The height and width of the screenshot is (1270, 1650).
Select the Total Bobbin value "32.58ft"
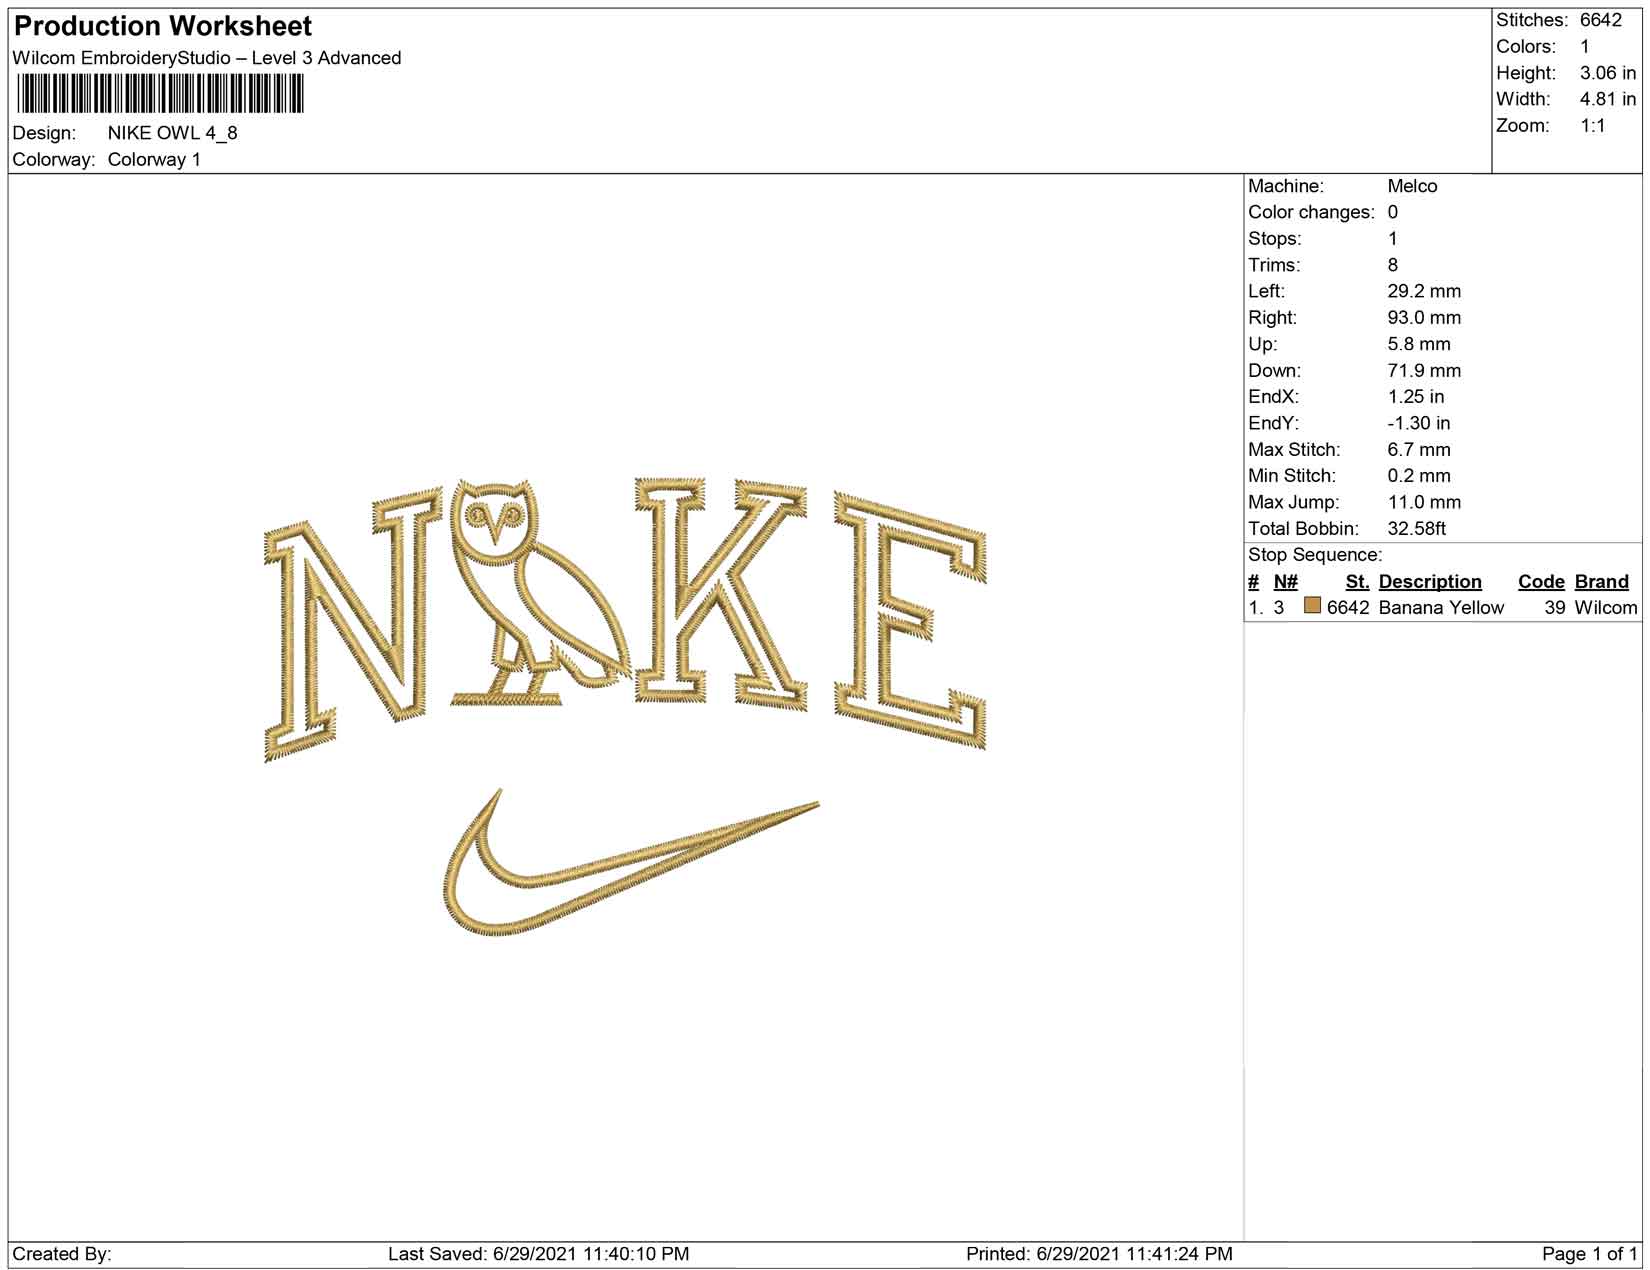tap(1417, 529)
